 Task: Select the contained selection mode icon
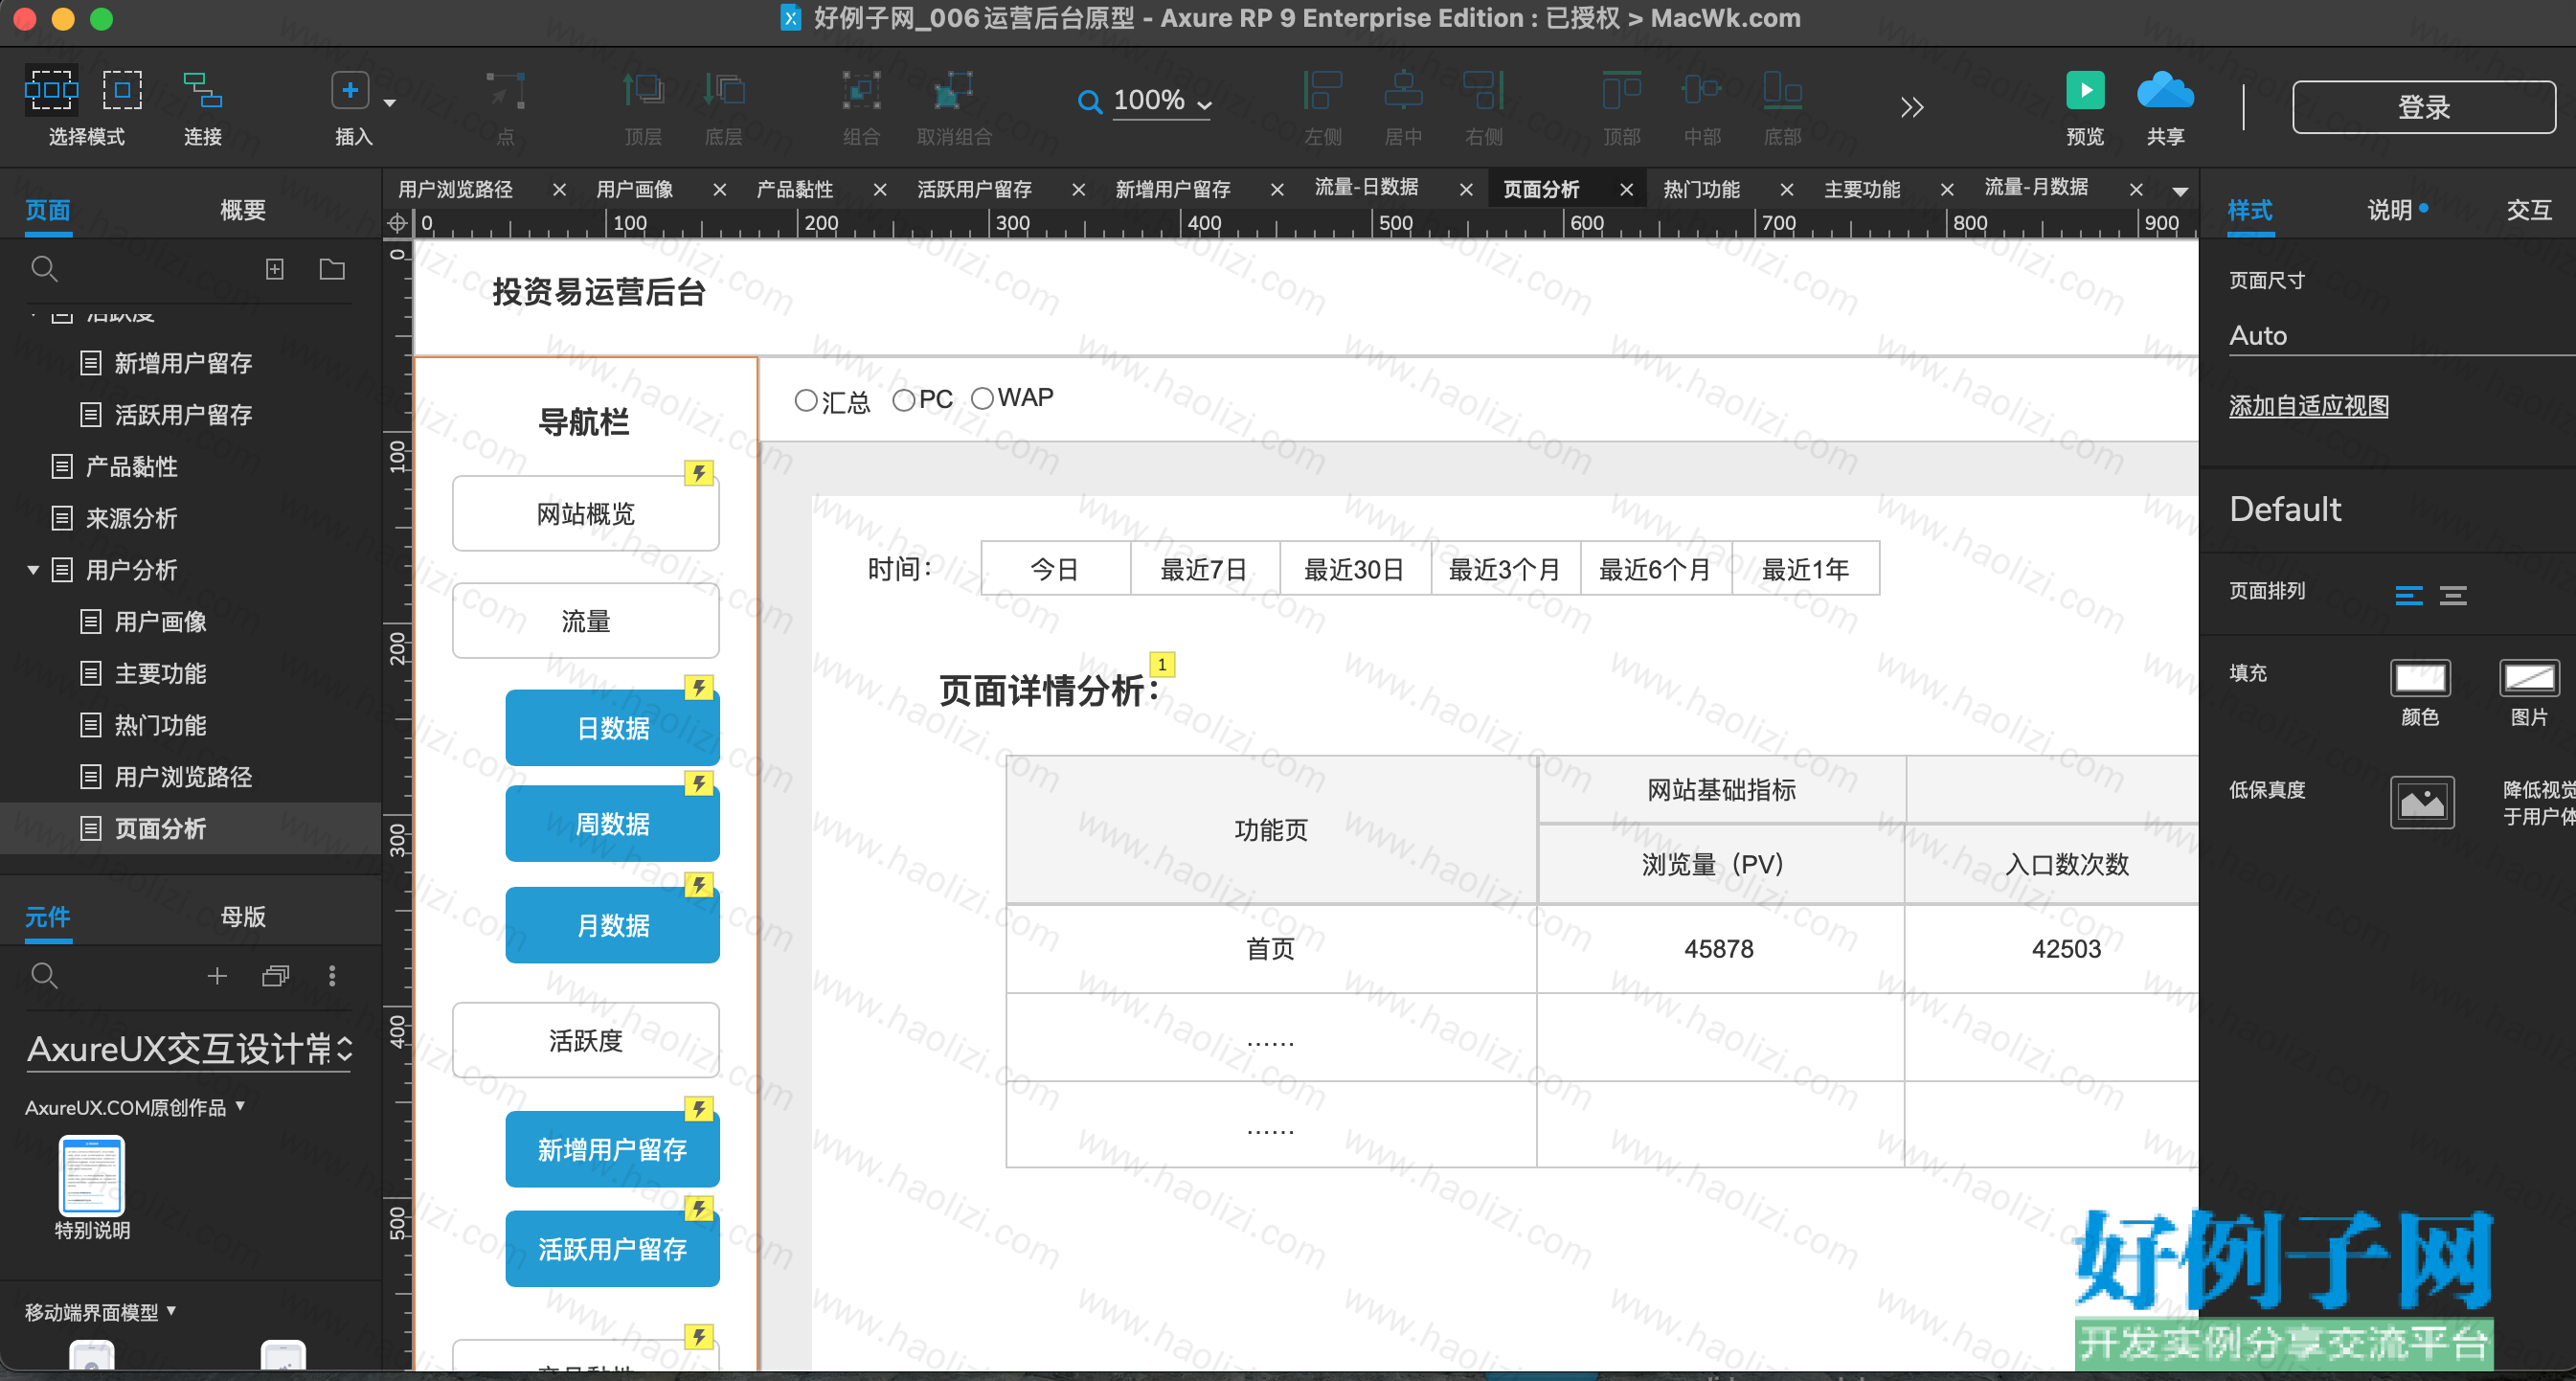coord(123,91)
